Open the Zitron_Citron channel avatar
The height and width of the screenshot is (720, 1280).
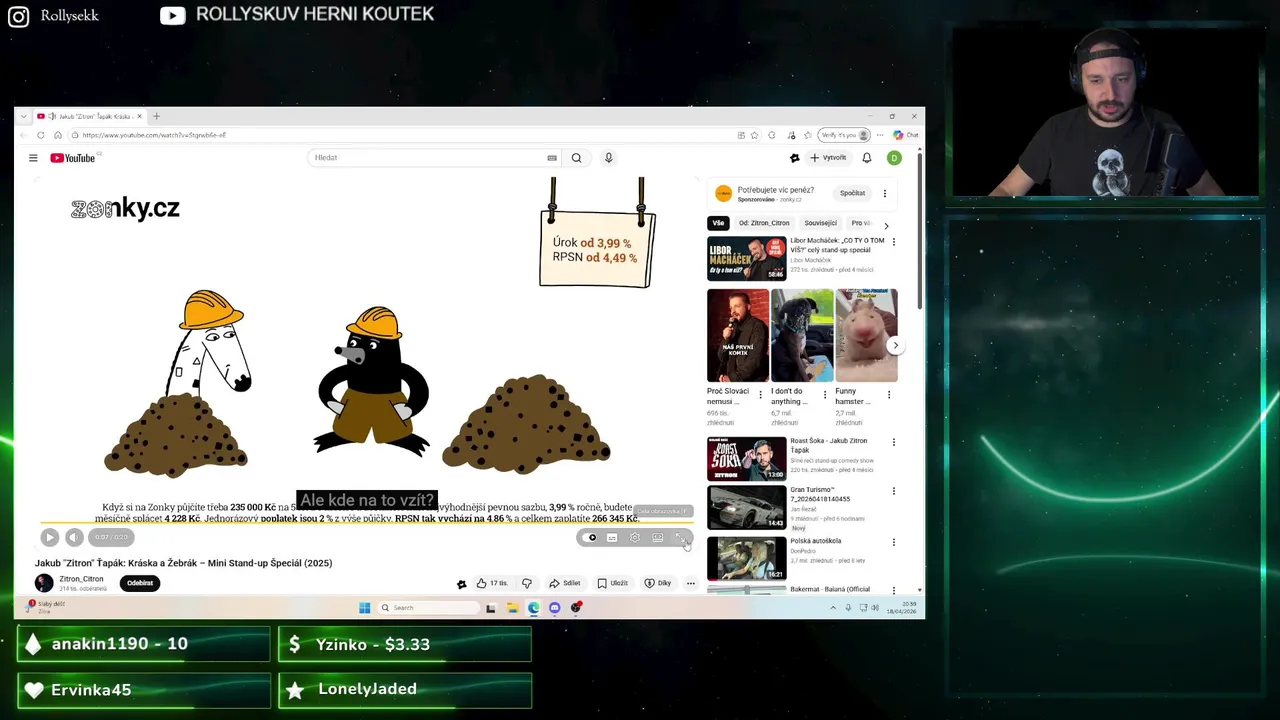[44, 583]
